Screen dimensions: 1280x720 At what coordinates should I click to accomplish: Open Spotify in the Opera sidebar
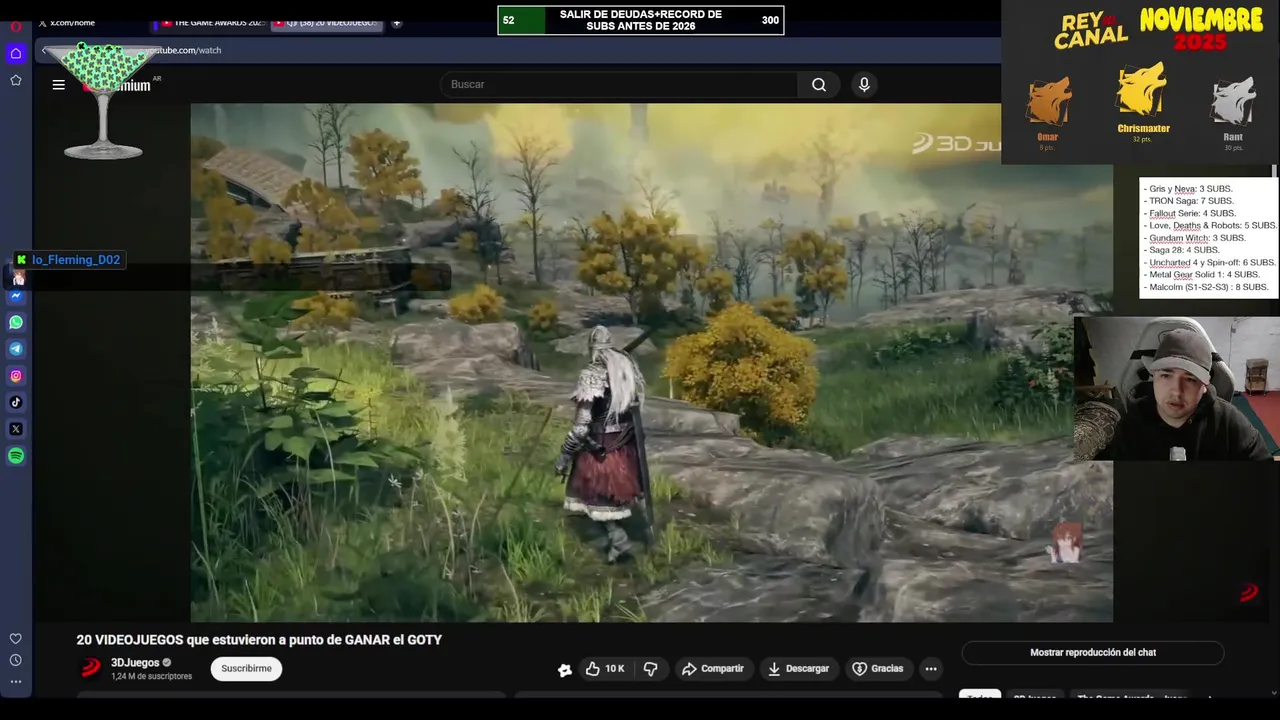click(16, 456)
